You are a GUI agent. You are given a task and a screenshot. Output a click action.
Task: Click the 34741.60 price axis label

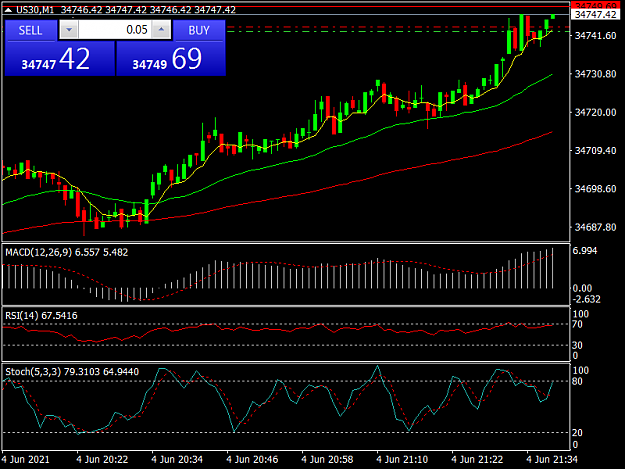tap(596, 35)
